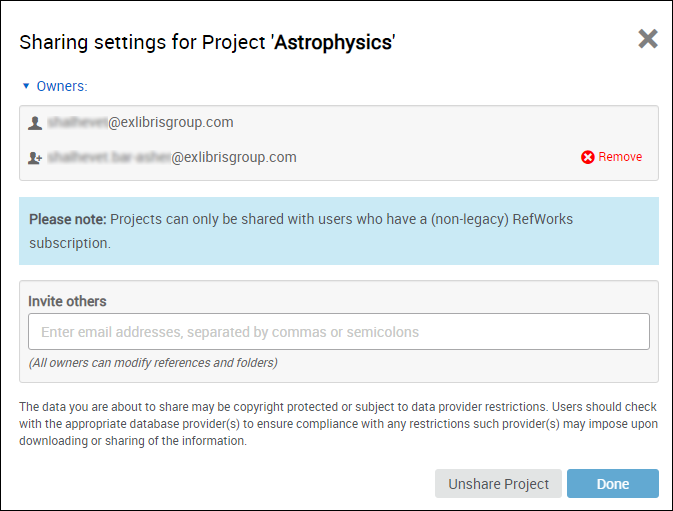Screen dimensions: 673x511
Task: Click the invited owner's person-plus icon
Action: pyautogui.click(x=35, y=158)
